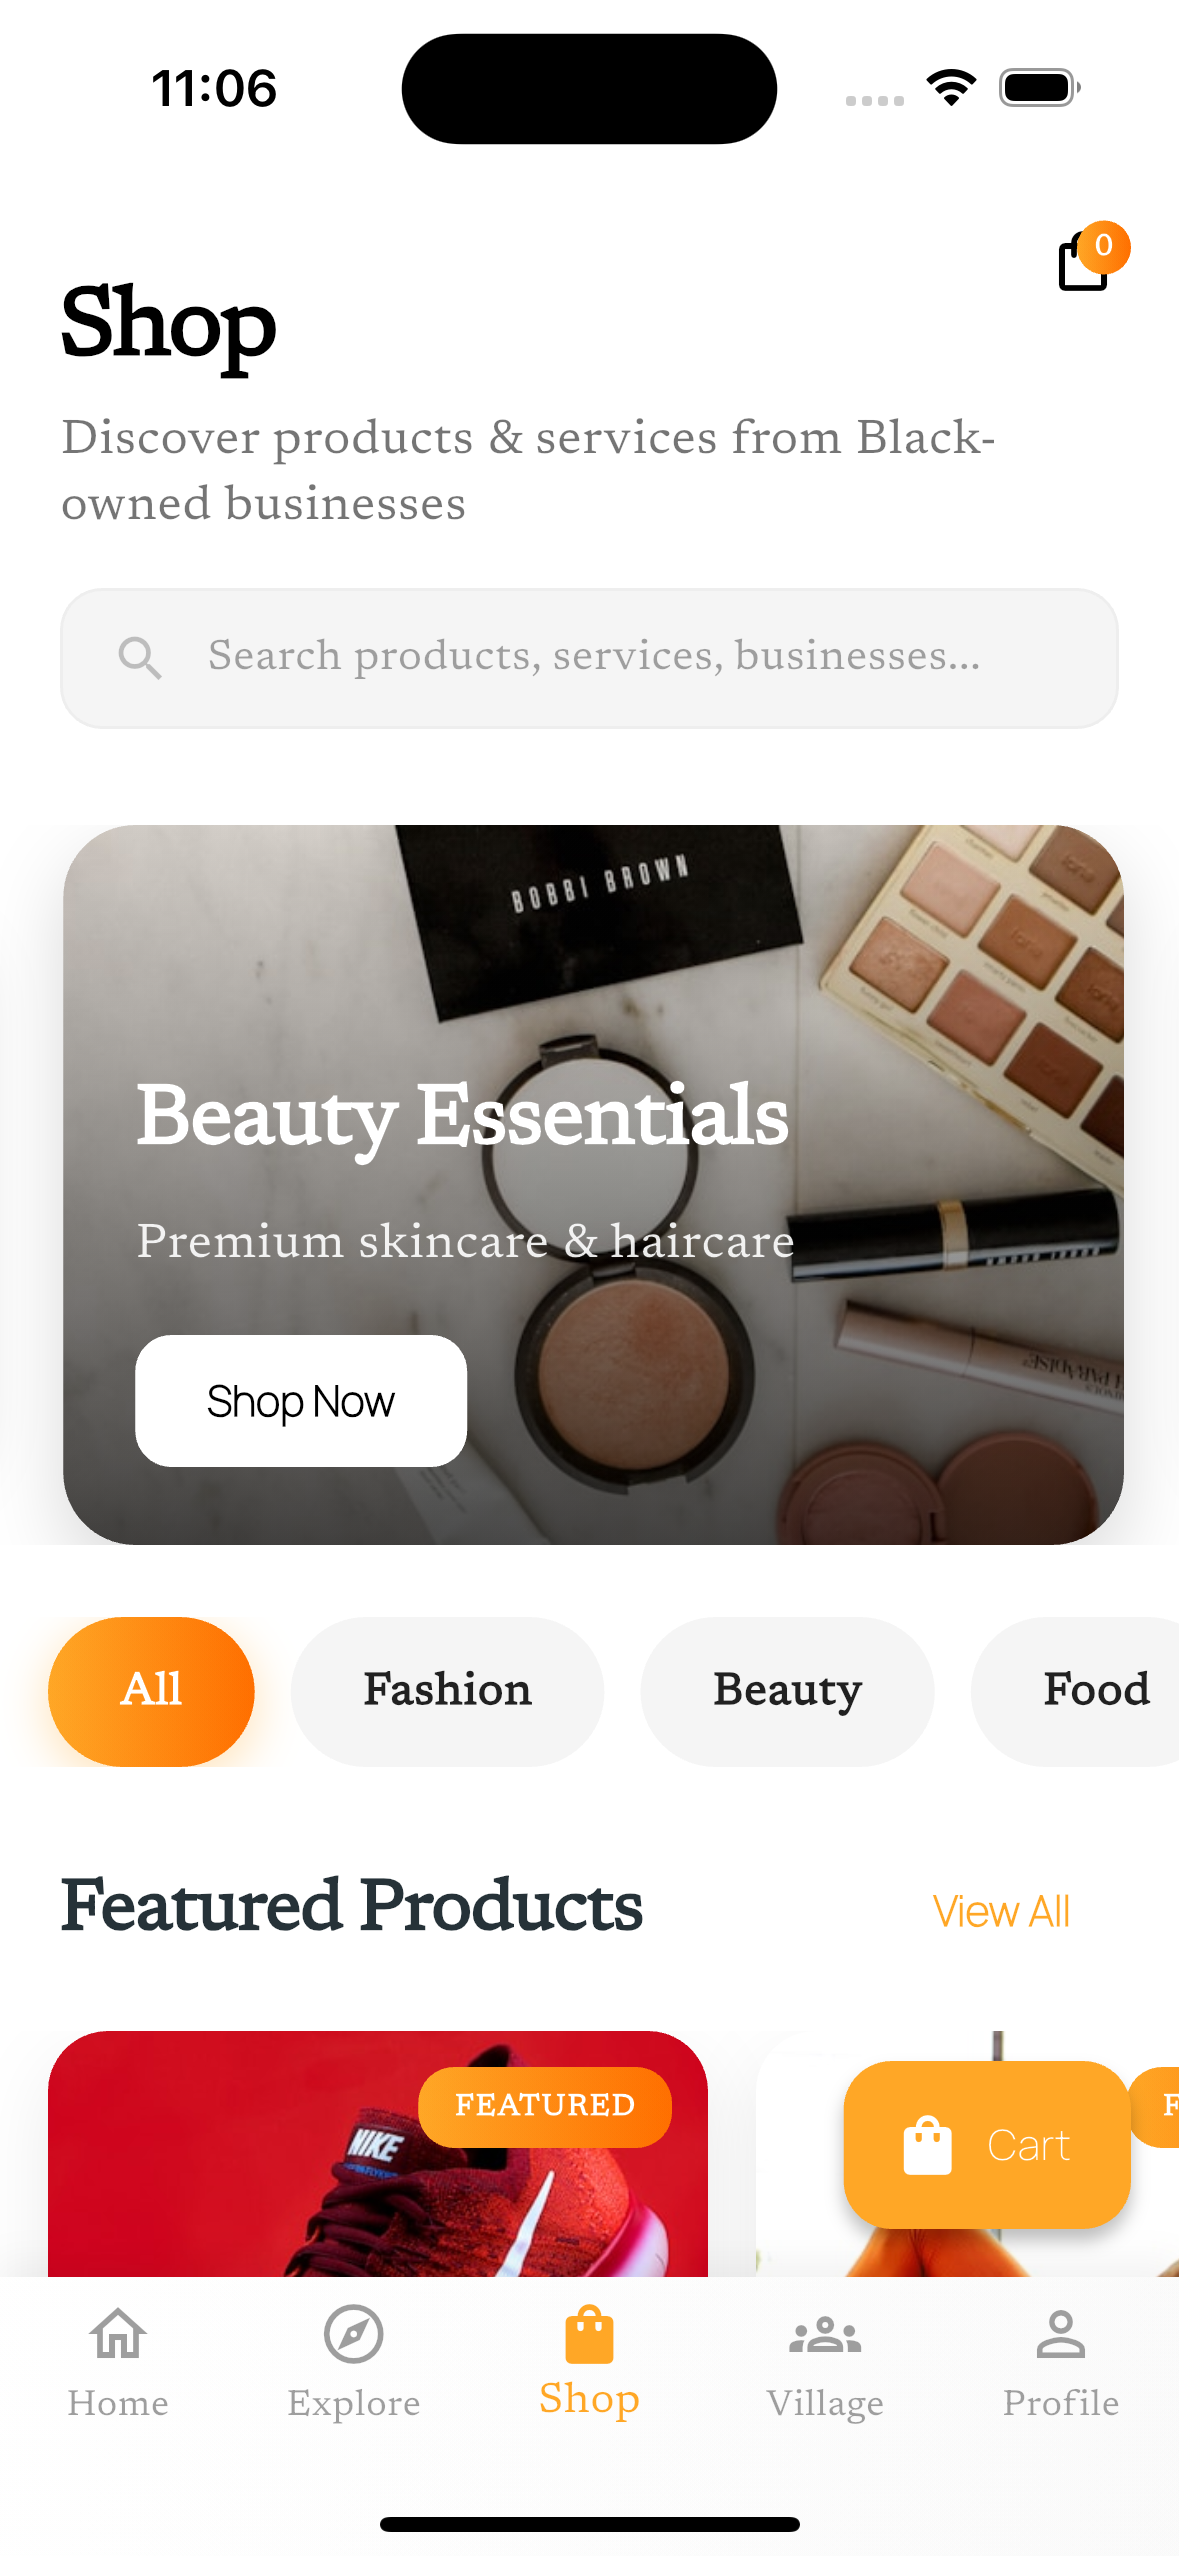The image size is (1179, 2556).
Task: Focus the Search products input field
Action: (589, 658)
